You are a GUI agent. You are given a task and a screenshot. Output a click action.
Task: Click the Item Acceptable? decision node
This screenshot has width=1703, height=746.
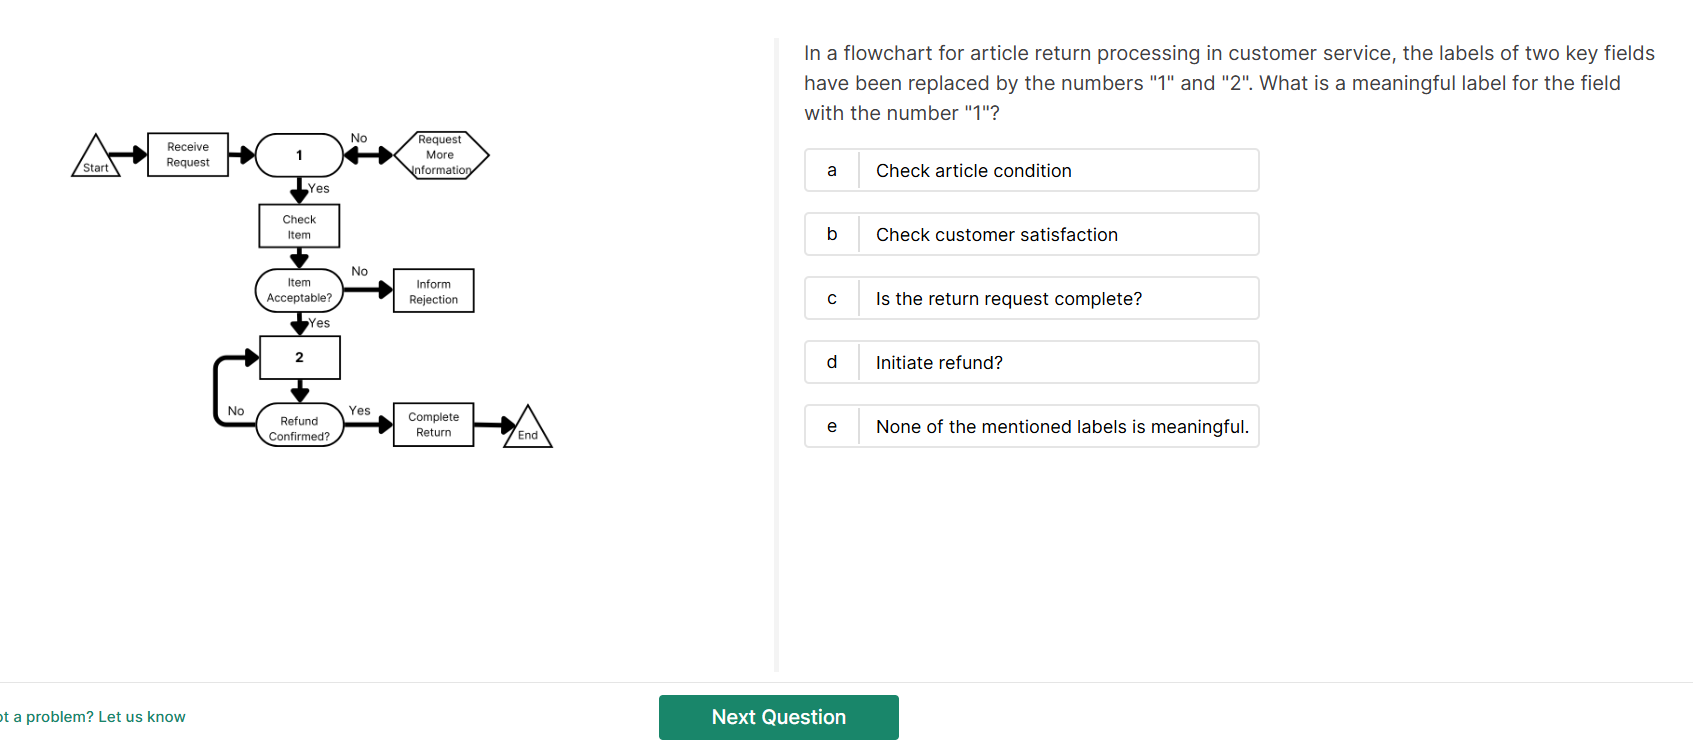(299, 290)
